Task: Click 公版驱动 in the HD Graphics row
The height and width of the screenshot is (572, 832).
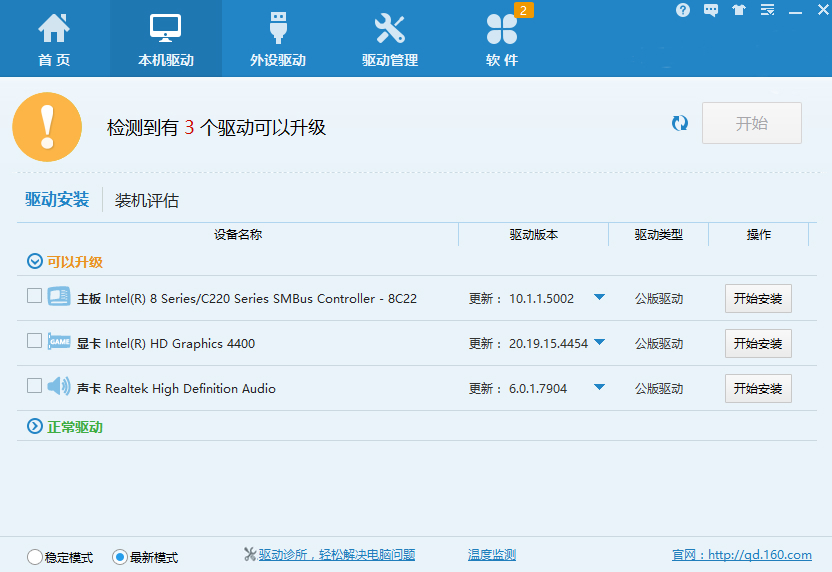Action: tap(658, 344)
